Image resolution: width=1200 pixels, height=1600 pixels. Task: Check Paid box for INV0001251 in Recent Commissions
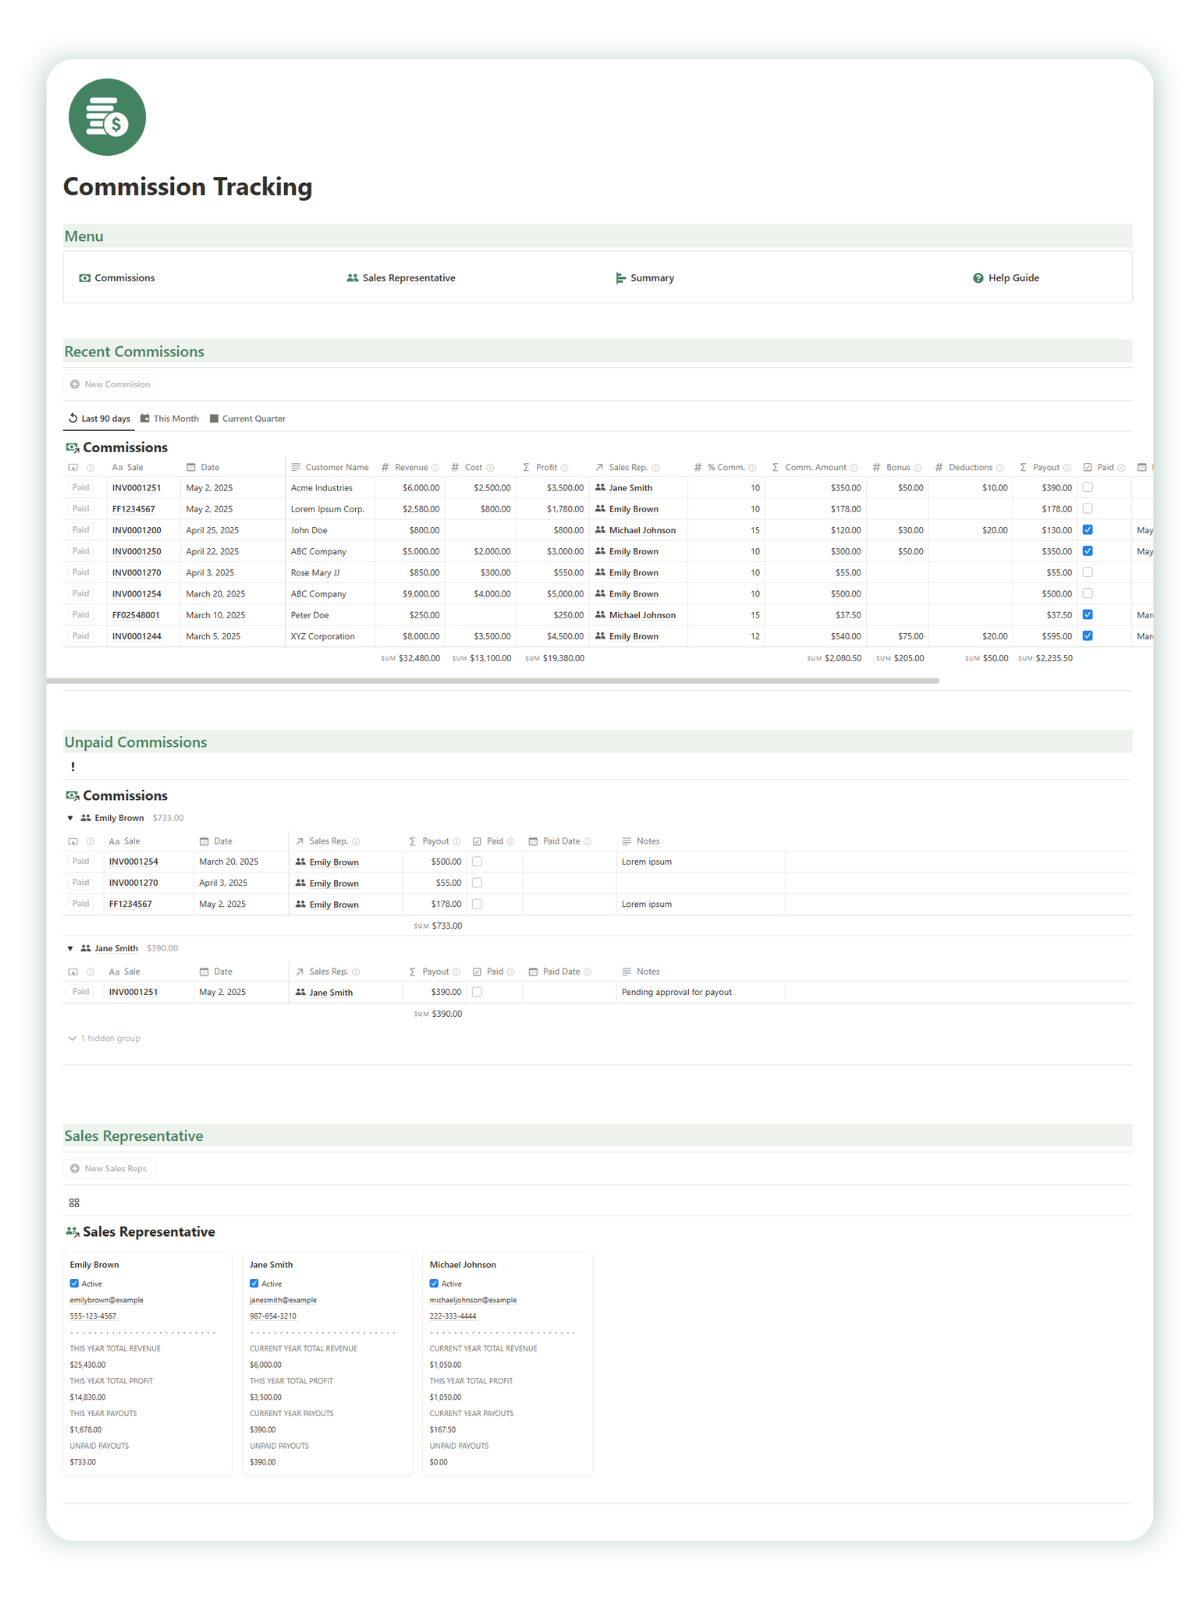(x=1088, y=488)
